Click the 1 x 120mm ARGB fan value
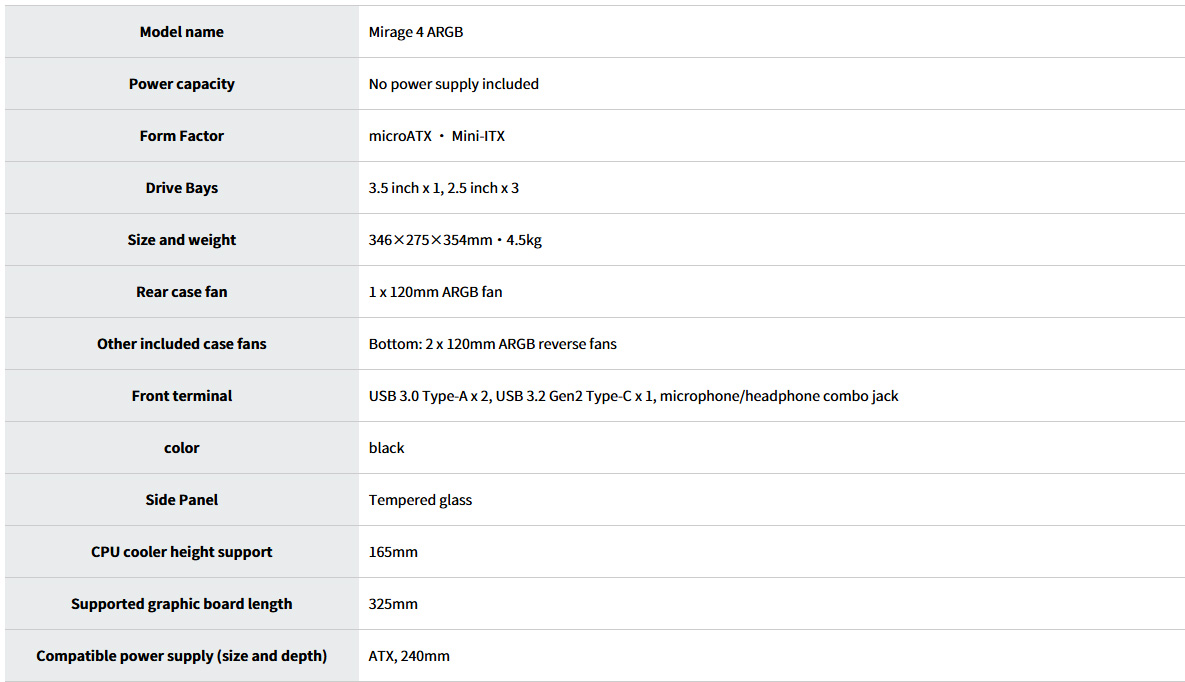Image resolution: width=1185 pixels, height=682 pixels. tap(435, 292)
